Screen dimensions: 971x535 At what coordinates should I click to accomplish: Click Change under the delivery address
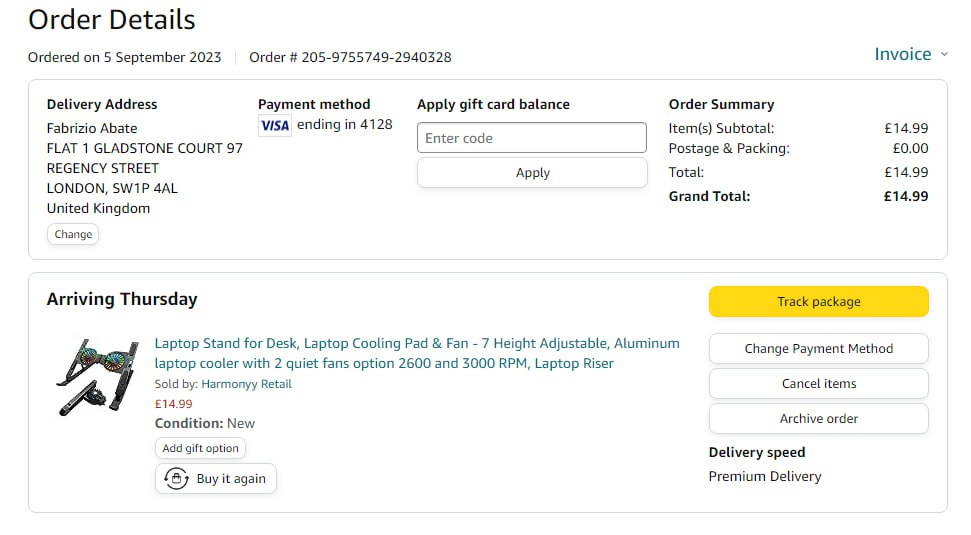[x=73, y=234]
